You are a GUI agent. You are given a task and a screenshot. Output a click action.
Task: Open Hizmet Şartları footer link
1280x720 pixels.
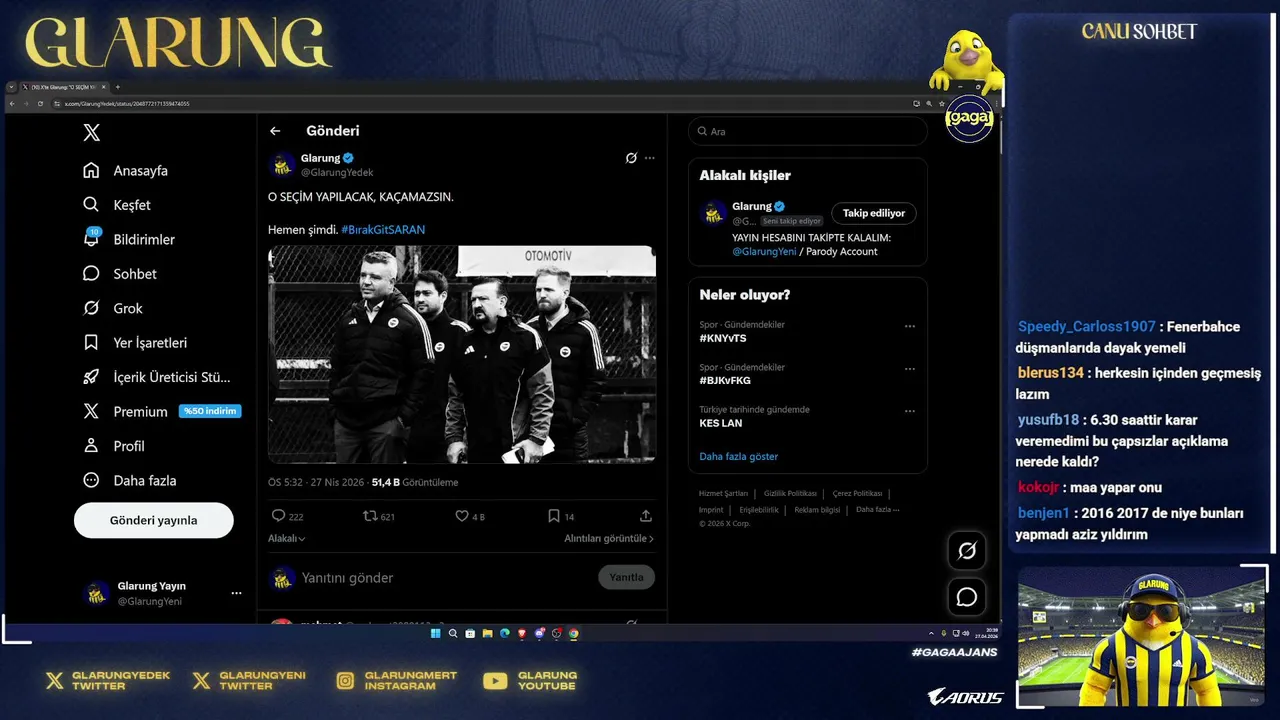coord(723,493)
